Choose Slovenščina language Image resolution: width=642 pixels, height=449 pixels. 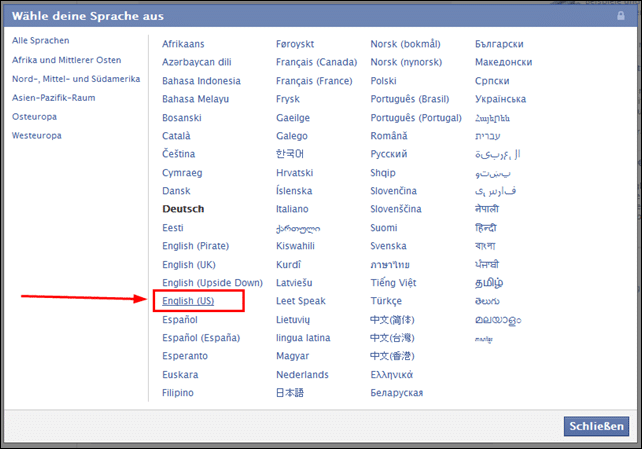(396, 209)
